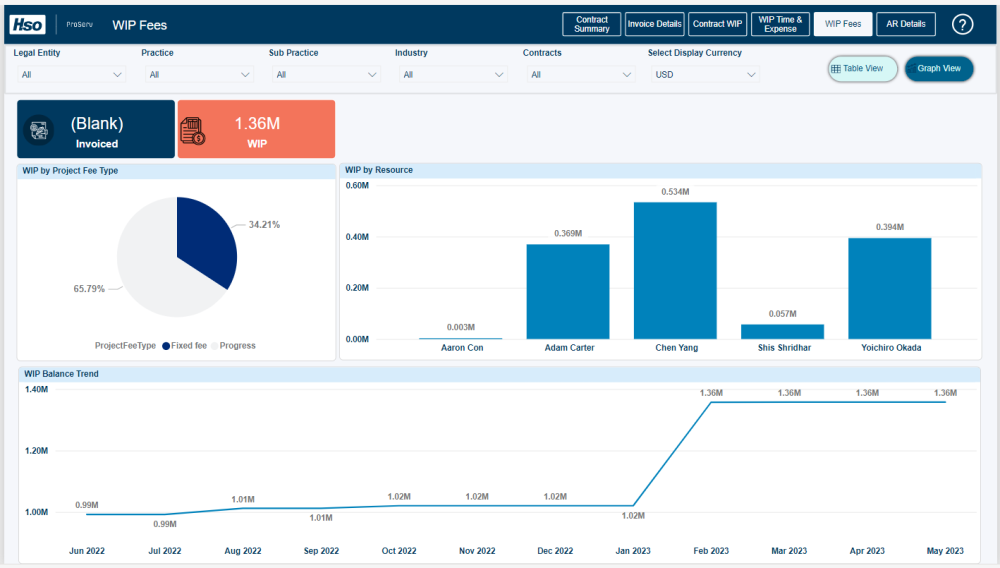Viewport: 1000px width, 568px height.
Task: Open WIP Time & Expense page
Action: (x=780, y=24)
